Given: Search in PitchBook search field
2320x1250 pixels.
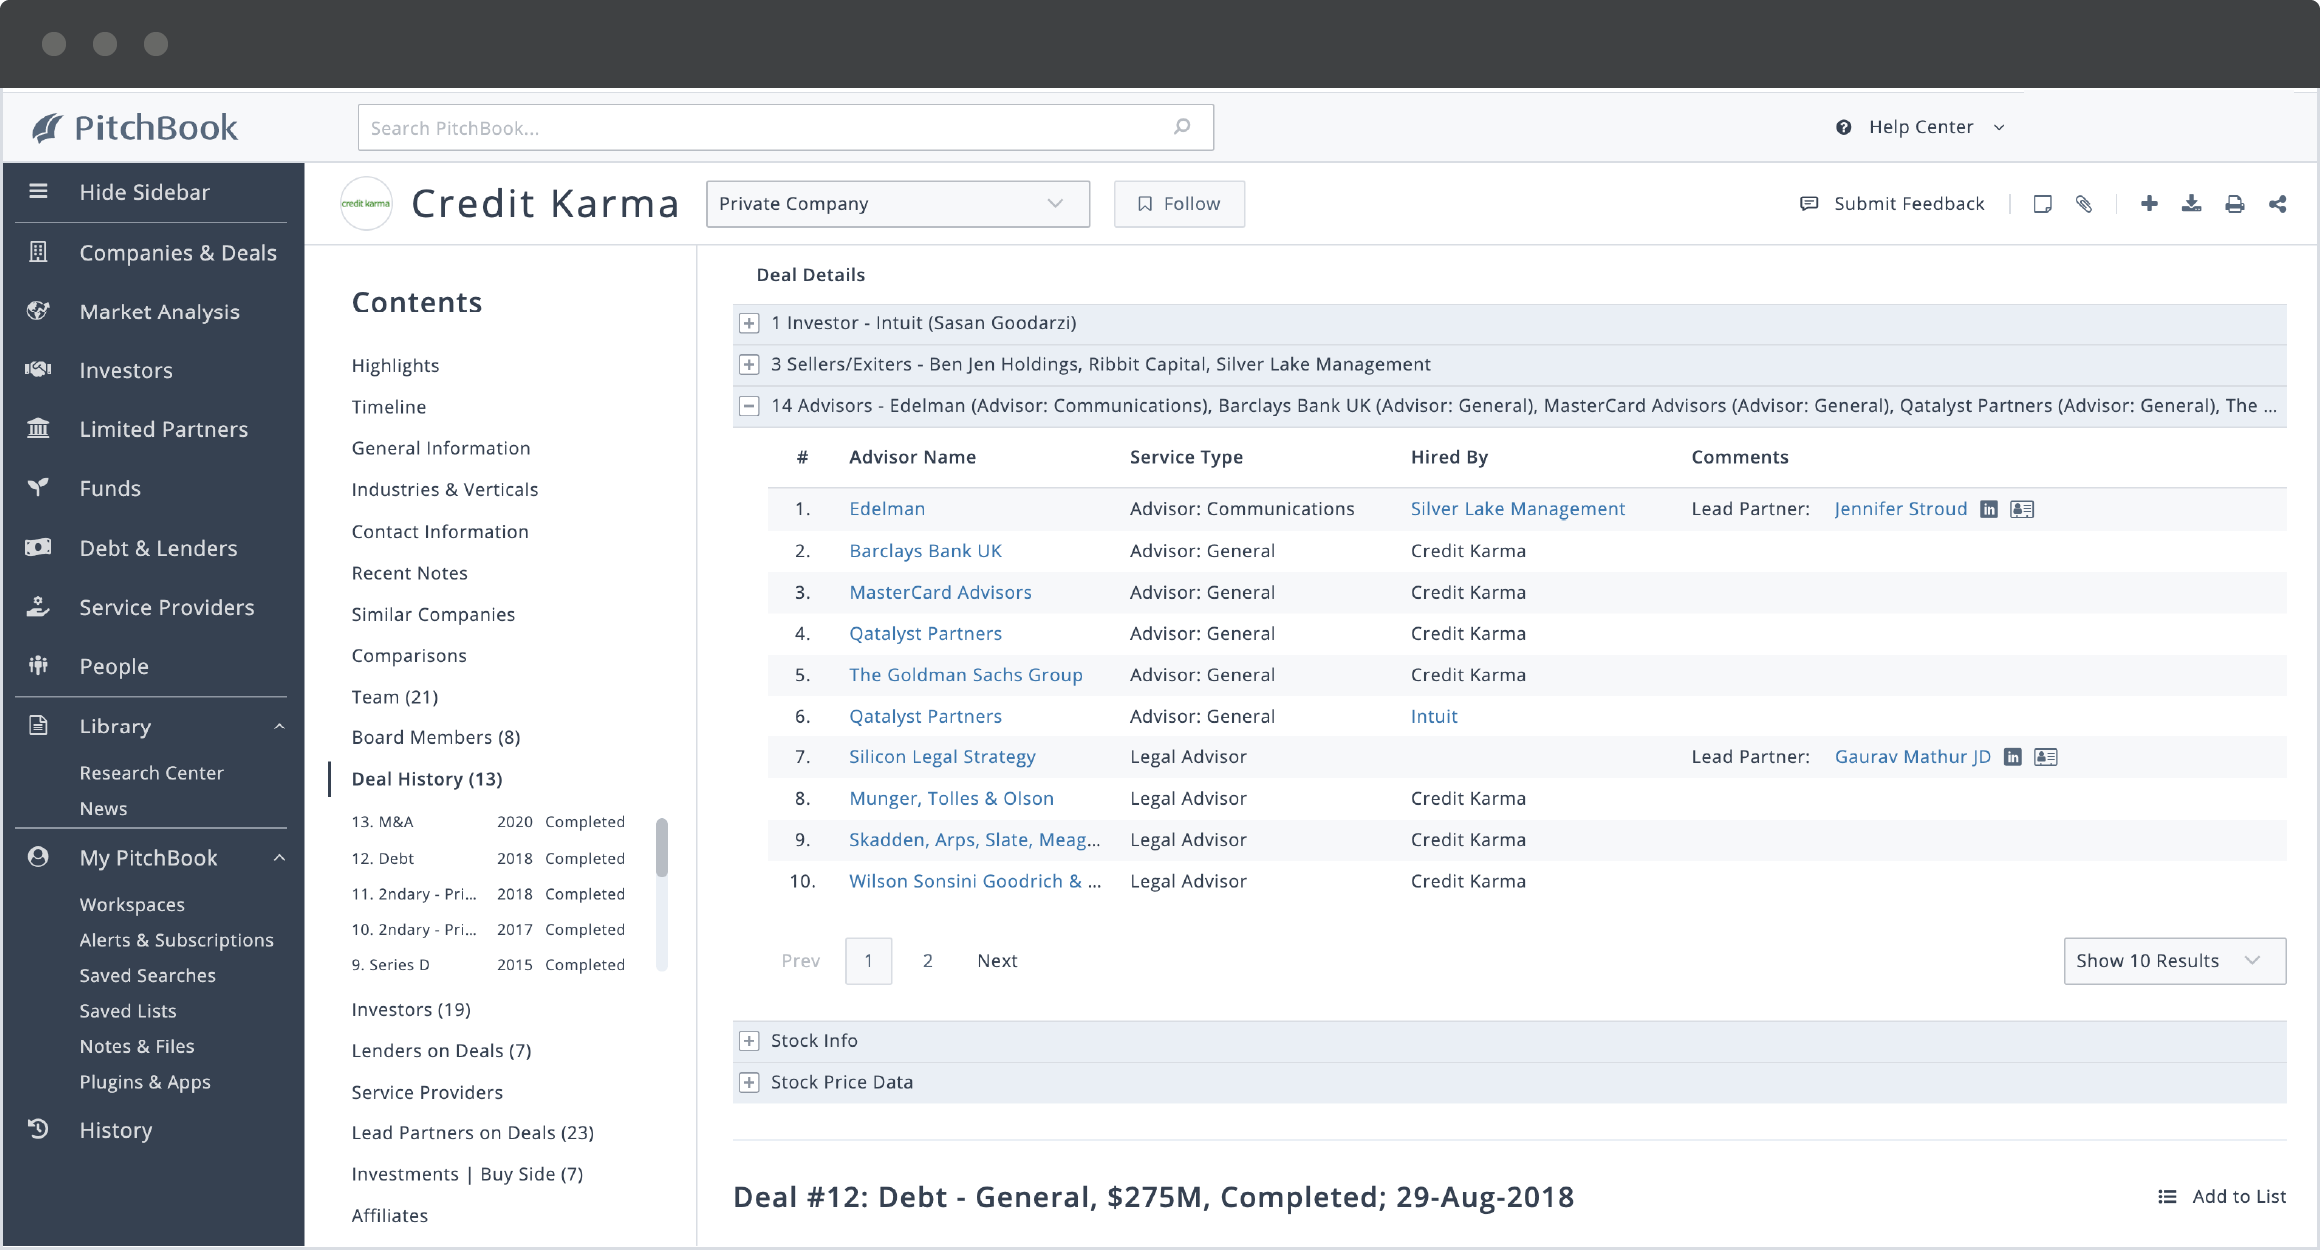Looking at the screenshot, I should [x=785, y=126].
